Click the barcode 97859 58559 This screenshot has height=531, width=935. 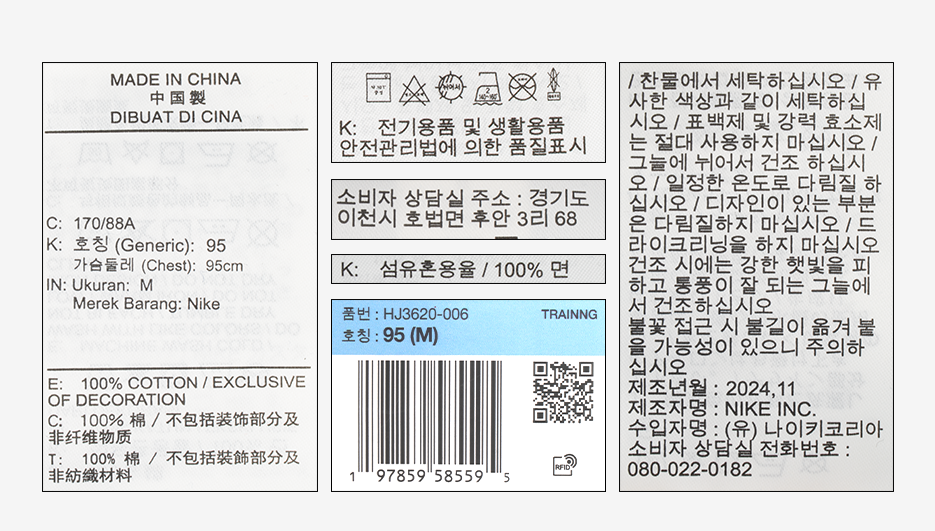[x=430, y=421]
